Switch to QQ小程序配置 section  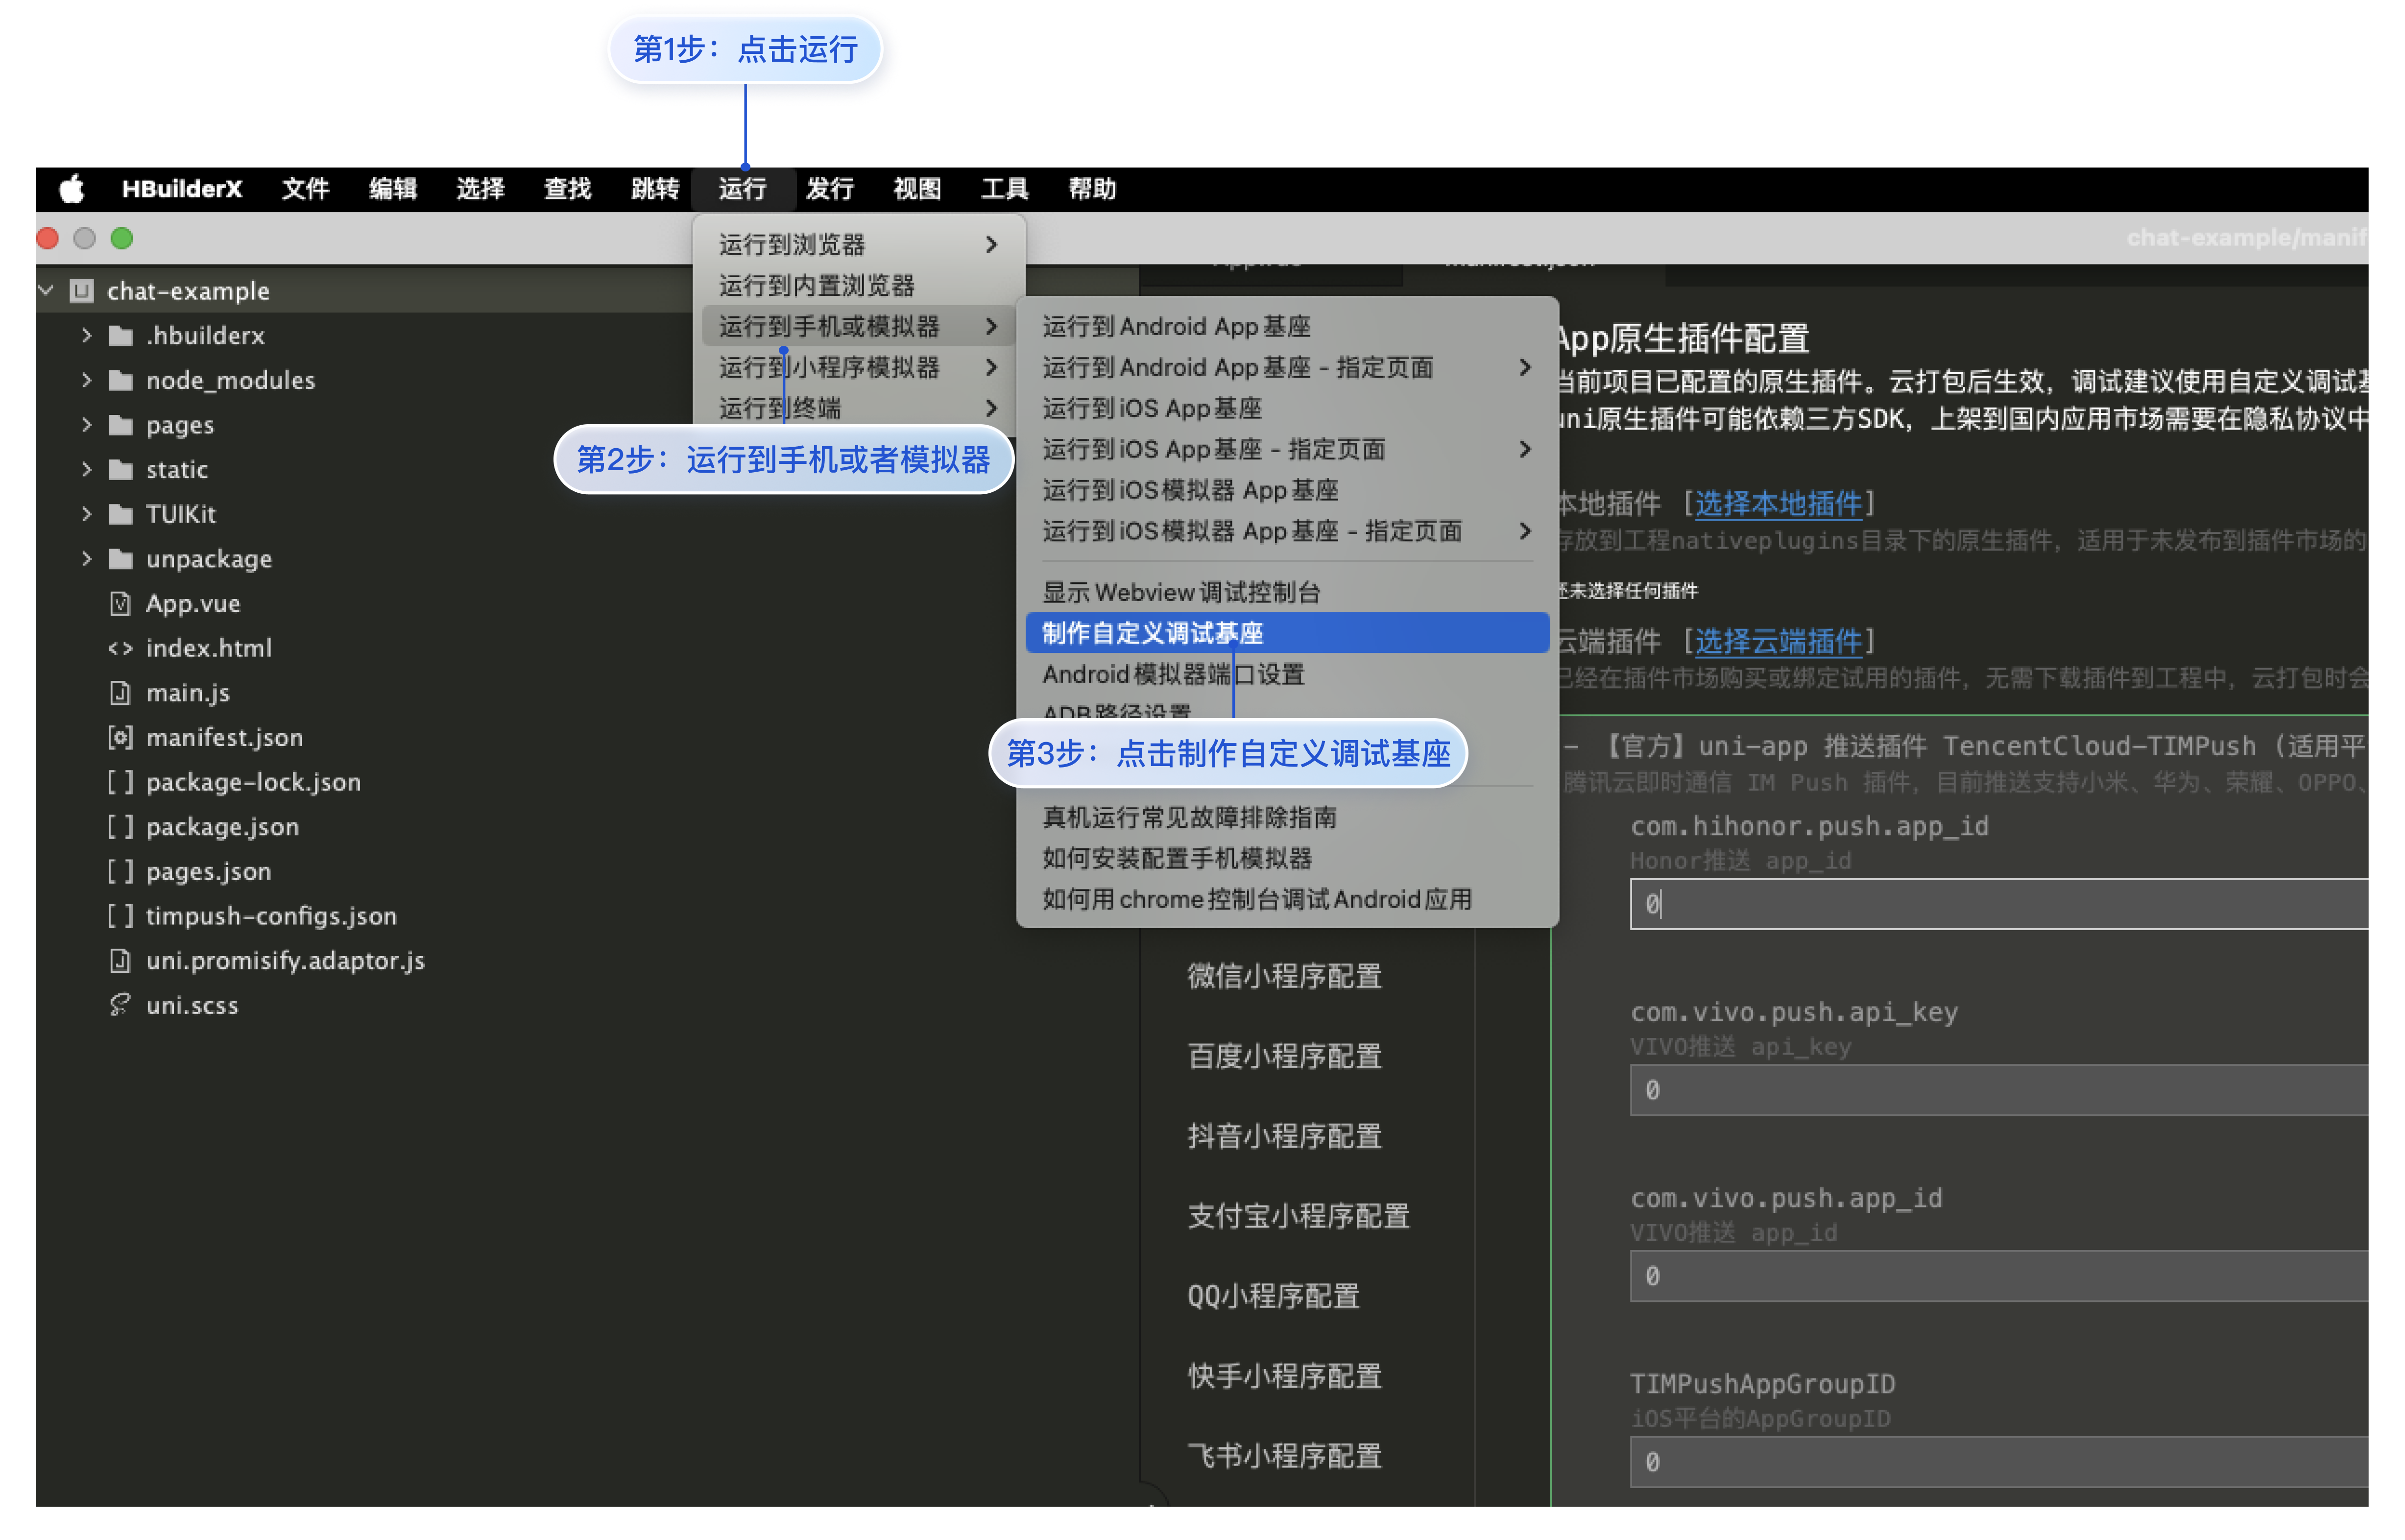click(x=1273, y=1296)
